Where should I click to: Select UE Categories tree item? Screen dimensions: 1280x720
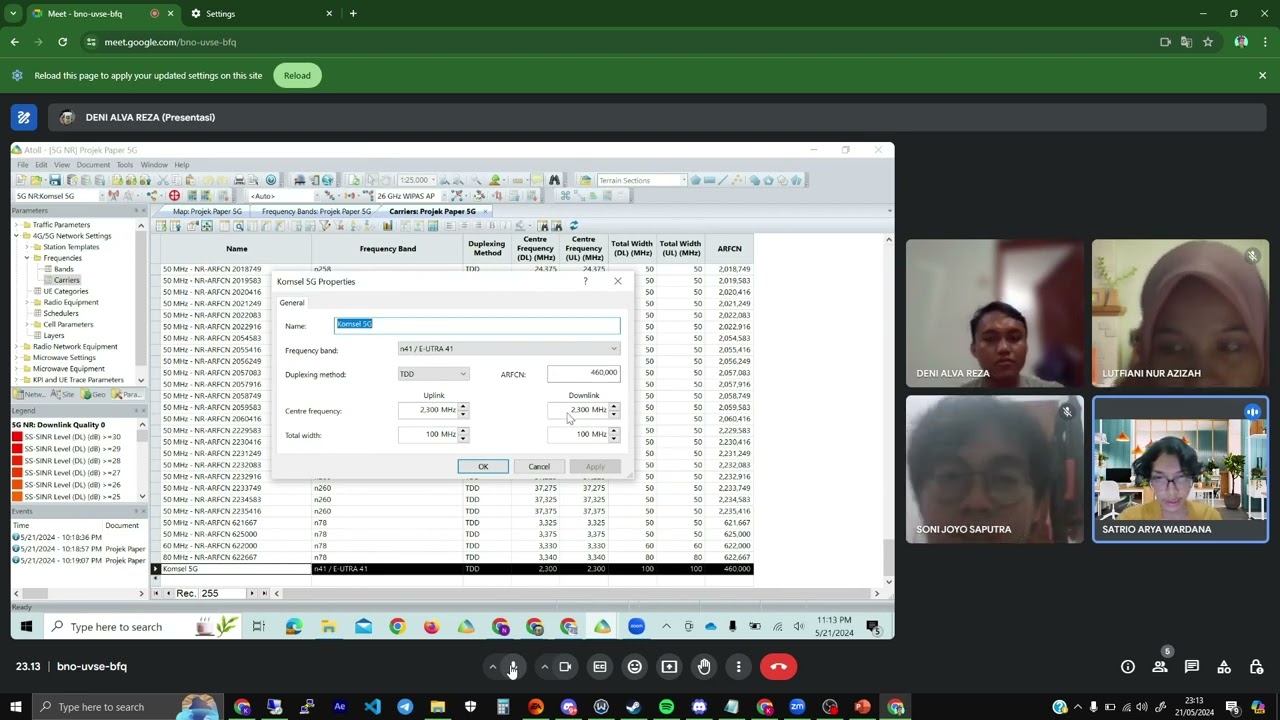(x=66, y=291)
